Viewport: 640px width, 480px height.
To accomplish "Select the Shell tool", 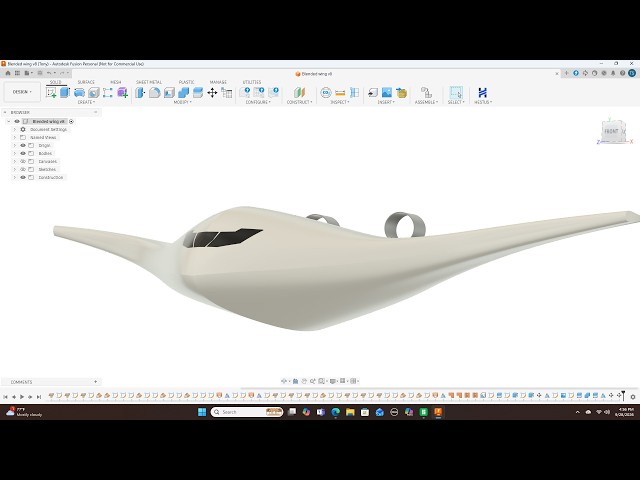I will (169, 93).
